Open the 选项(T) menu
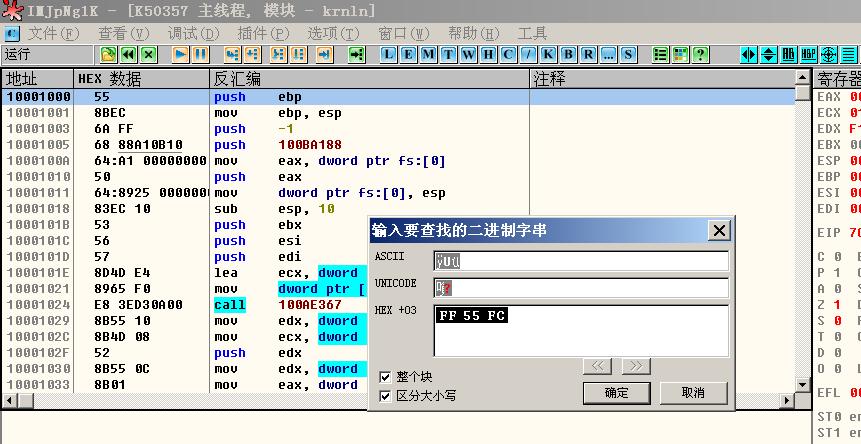 pos(333,33)
